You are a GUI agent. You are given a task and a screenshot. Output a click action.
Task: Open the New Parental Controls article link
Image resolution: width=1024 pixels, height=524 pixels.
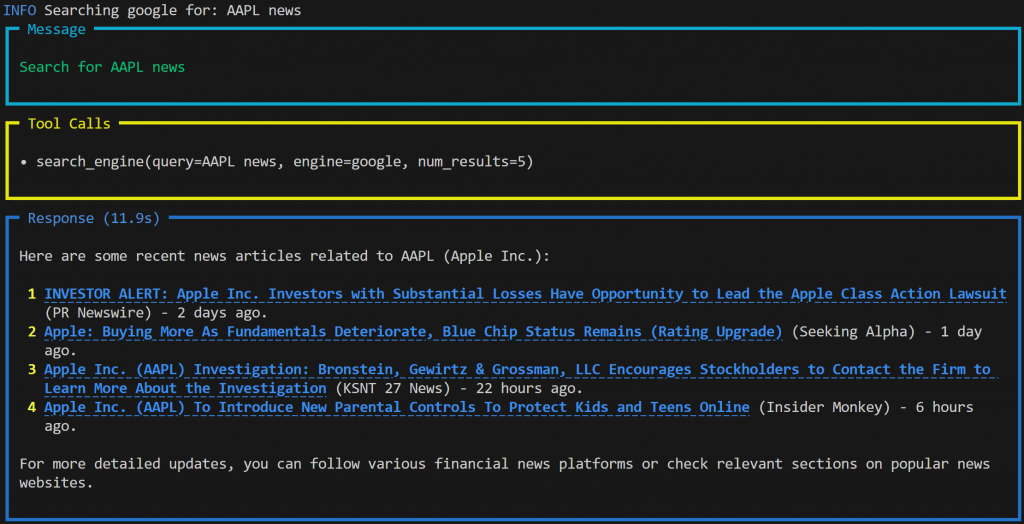396,407
